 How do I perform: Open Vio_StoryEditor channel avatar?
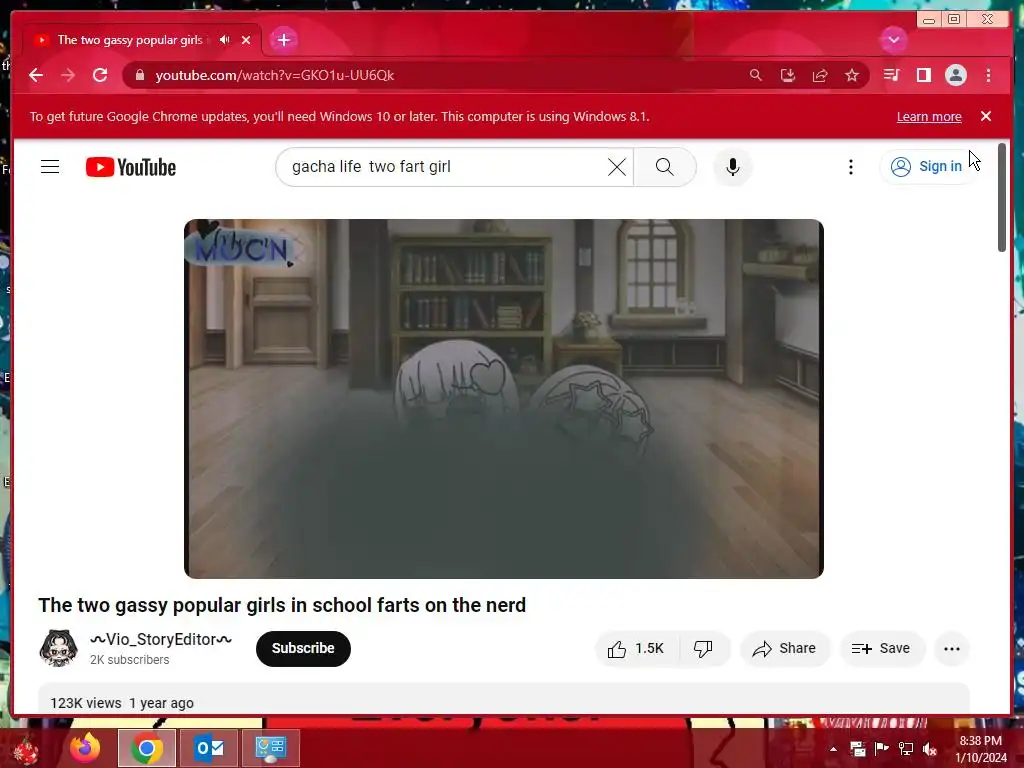point(59,648)
